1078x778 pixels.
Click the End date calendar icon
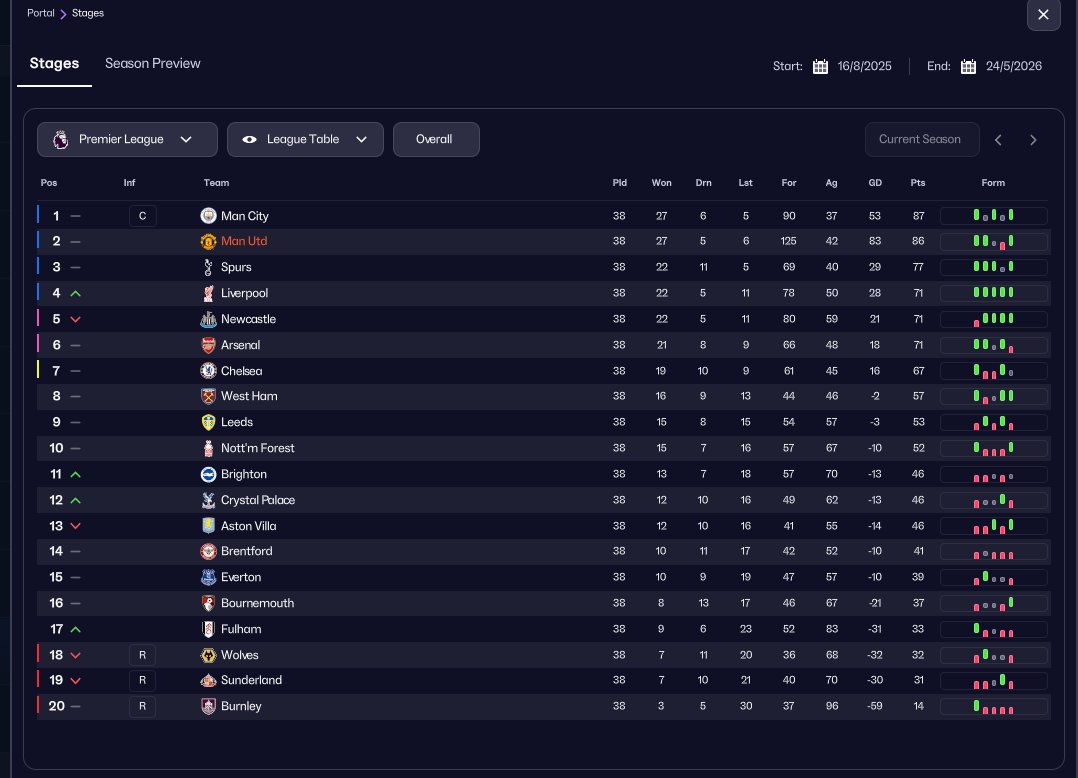968,67
